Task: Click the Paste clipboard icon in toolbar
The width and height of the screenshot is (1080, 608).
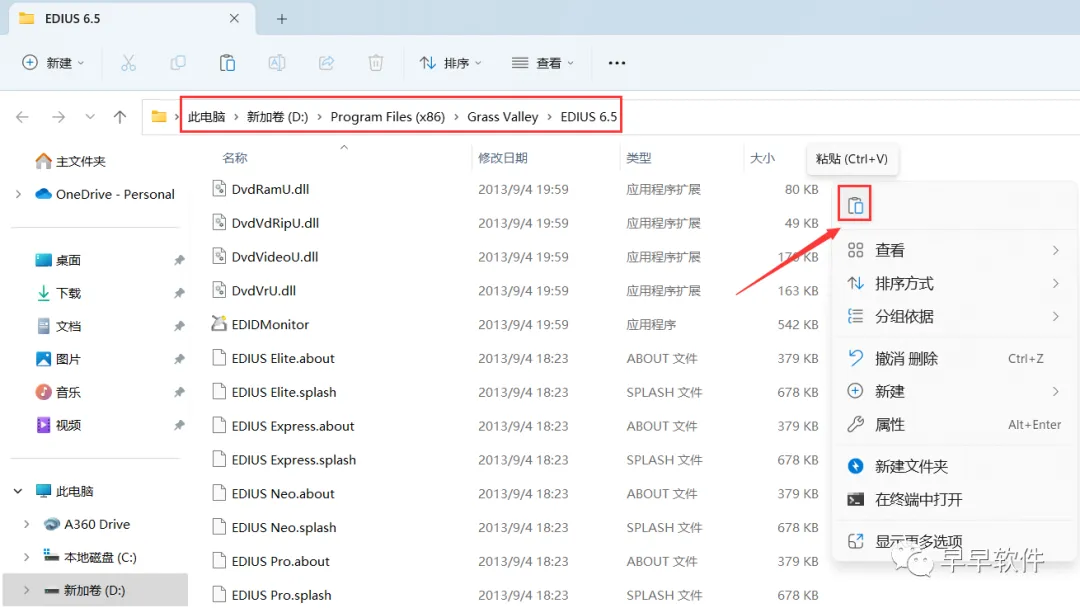Action: pos(227,63)
